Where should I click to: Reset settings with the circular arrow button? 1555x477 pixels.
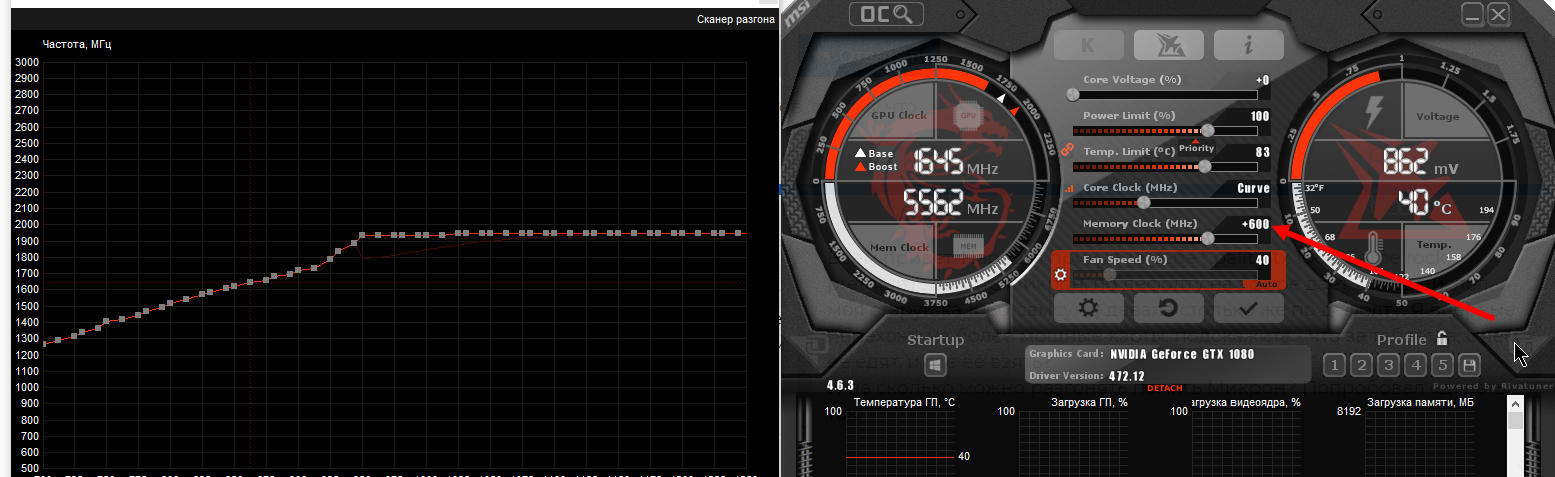coord(1168,308)
